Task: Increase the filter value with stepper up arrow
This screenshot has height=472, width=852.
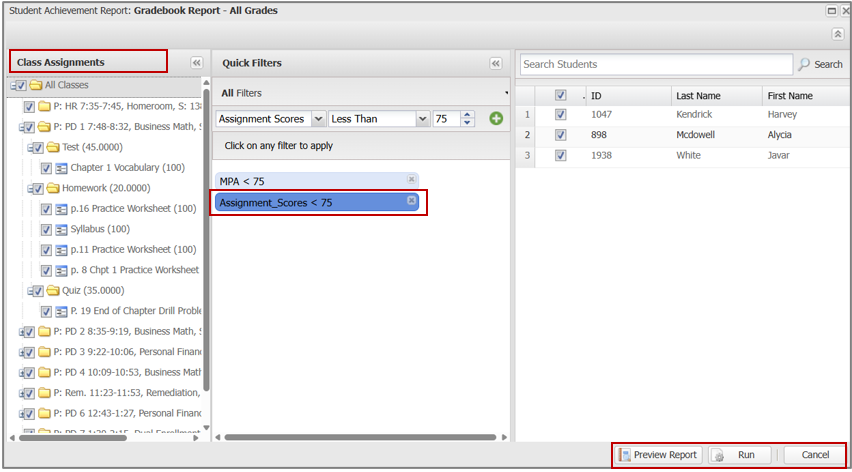Action: 468,114
